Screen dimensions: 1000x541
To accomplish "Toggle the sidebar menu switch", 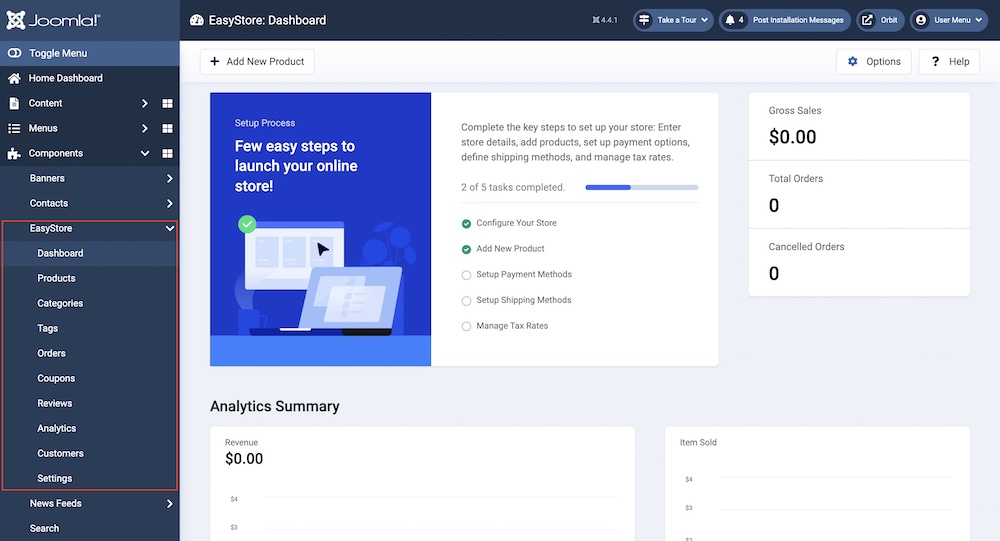I will (x=14, y=53).
